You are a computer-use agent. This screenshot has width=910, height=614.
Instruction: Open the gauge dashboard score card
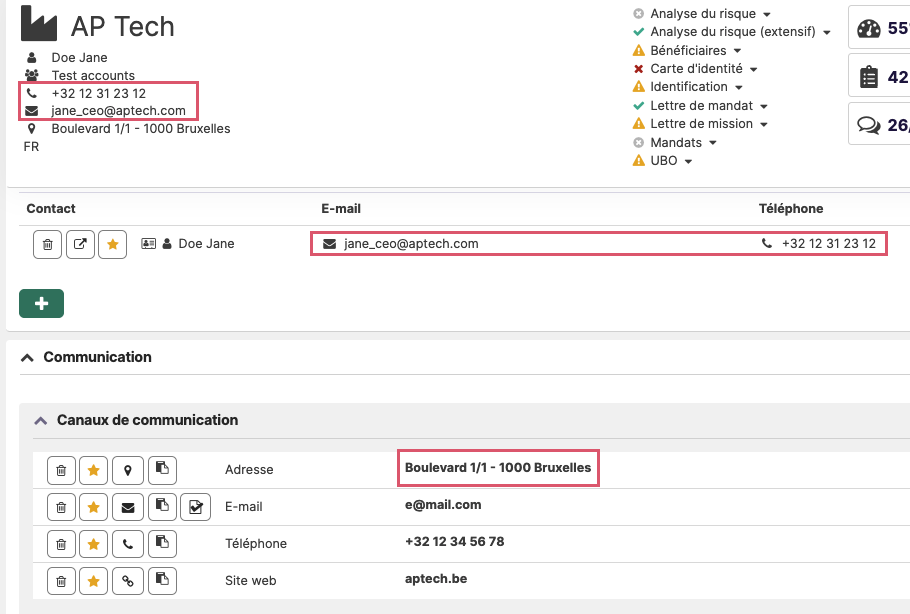pyautogui.click(x=880, y=27)
